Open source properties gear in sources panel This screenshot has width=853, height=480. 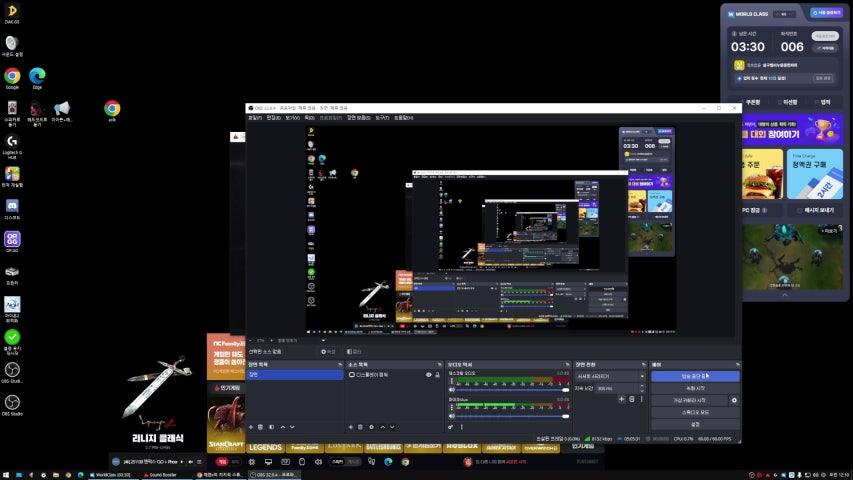tap(372, 427)
